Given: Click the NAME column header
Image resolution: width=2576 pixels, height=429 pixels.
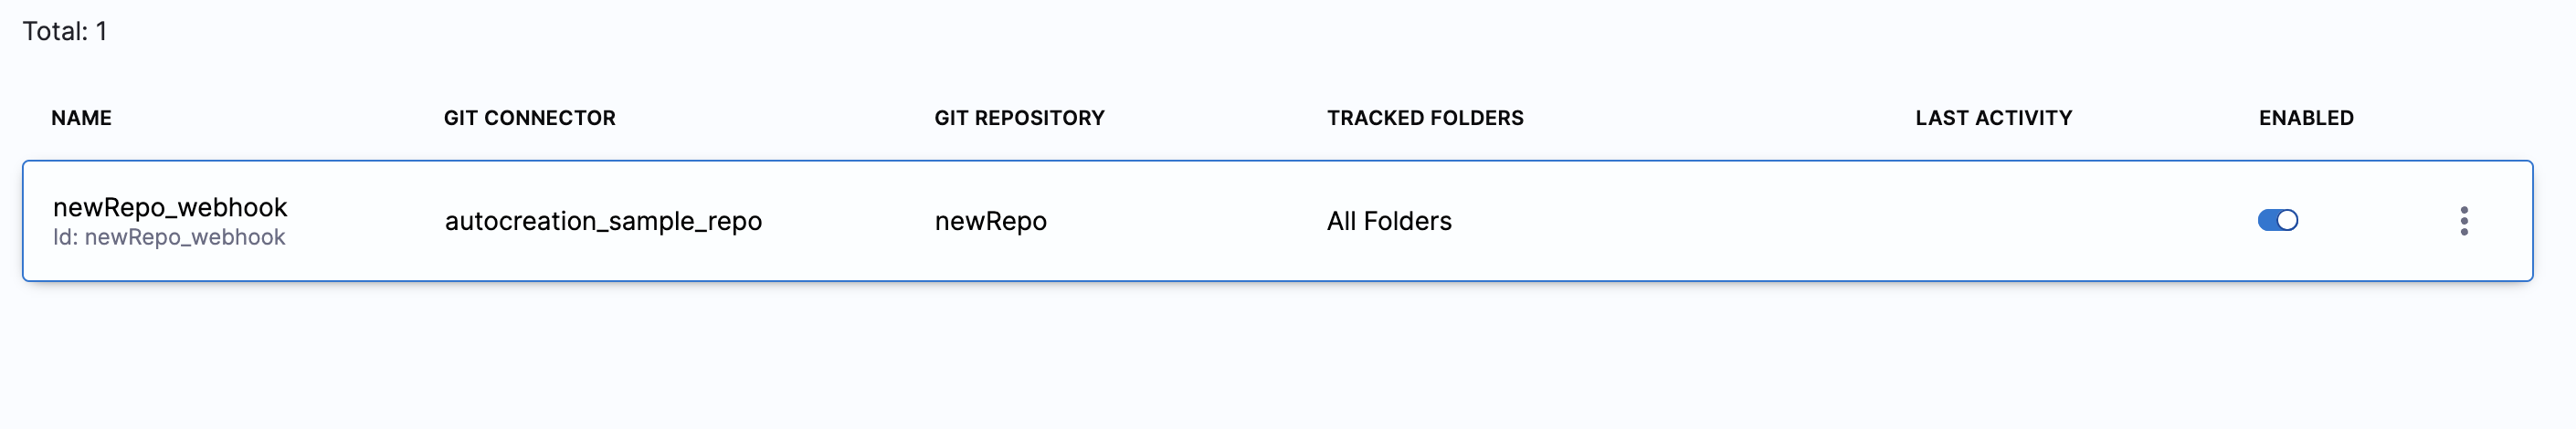Looking at the screenshot, I should point(81,118).
